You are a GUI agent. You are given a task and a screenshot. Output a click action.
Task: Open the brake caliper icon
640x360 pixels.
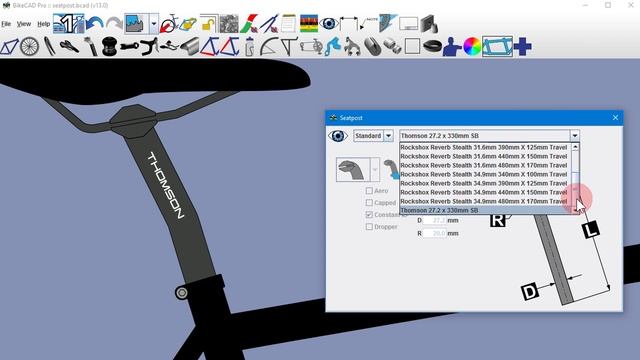click(x=351, y=47)
